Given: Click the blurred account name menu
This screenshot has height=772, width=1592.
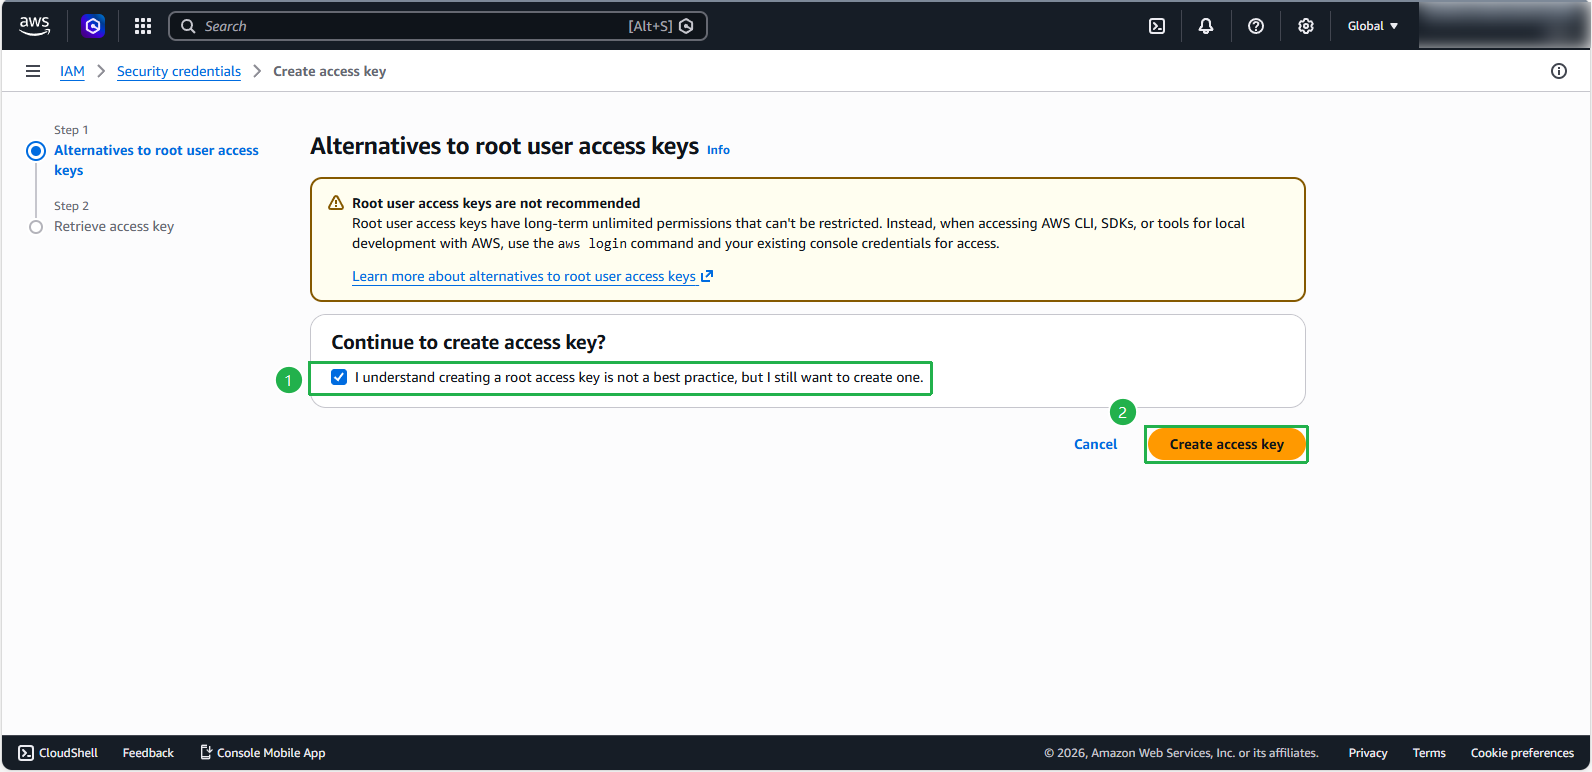Looking at the screenshot, I should pyautogui.click(x=1503, y=26).
